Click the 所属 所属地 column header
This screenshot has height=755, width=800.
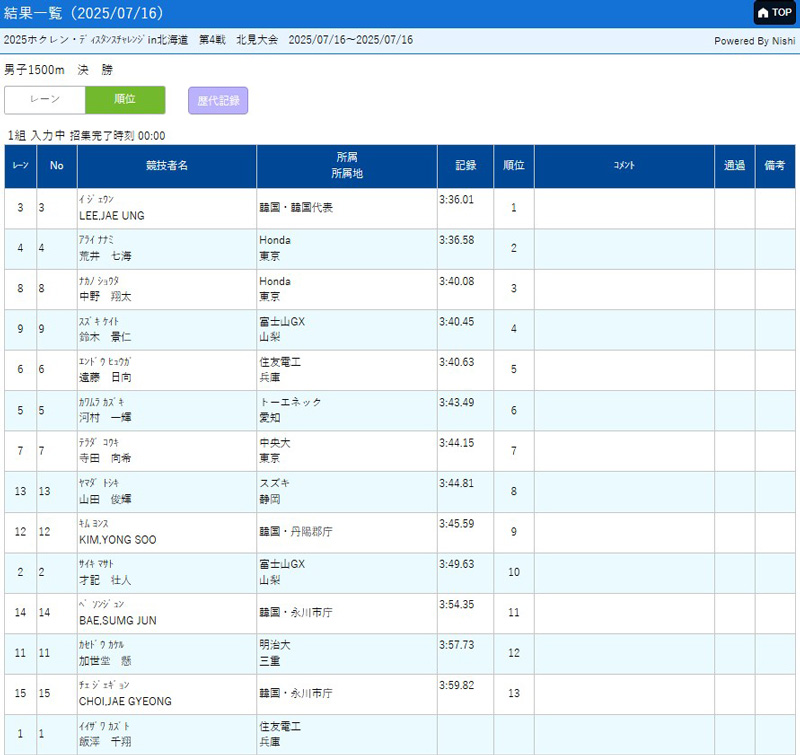[x=347, y=166]
